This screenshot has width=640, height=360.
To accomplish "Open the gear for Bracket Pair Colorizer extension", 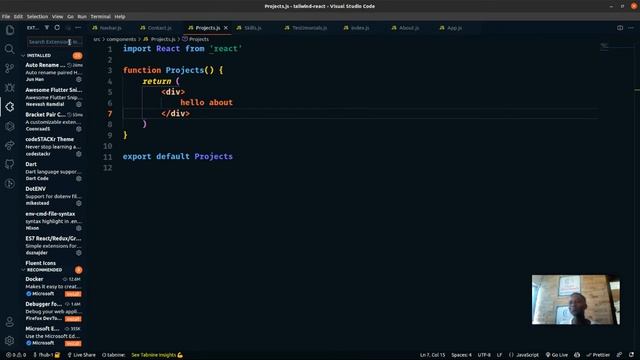I will (79, 129).
